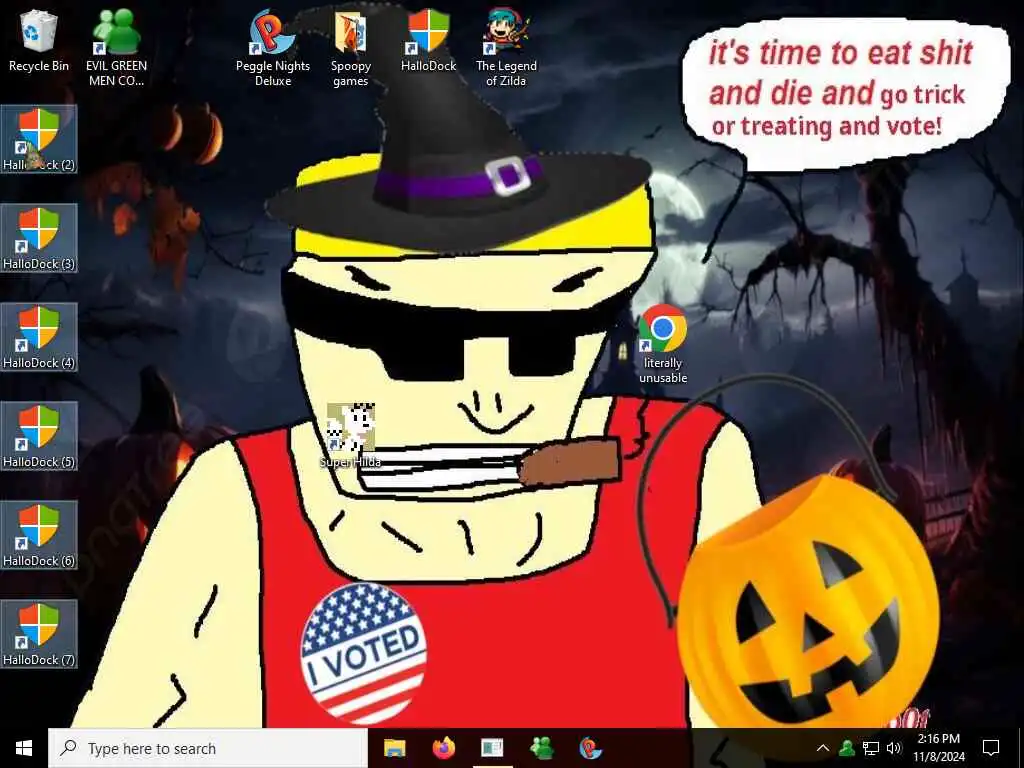Open the Spoopy games folder
The image size is (1024, 768).
[x=351, y=48]
